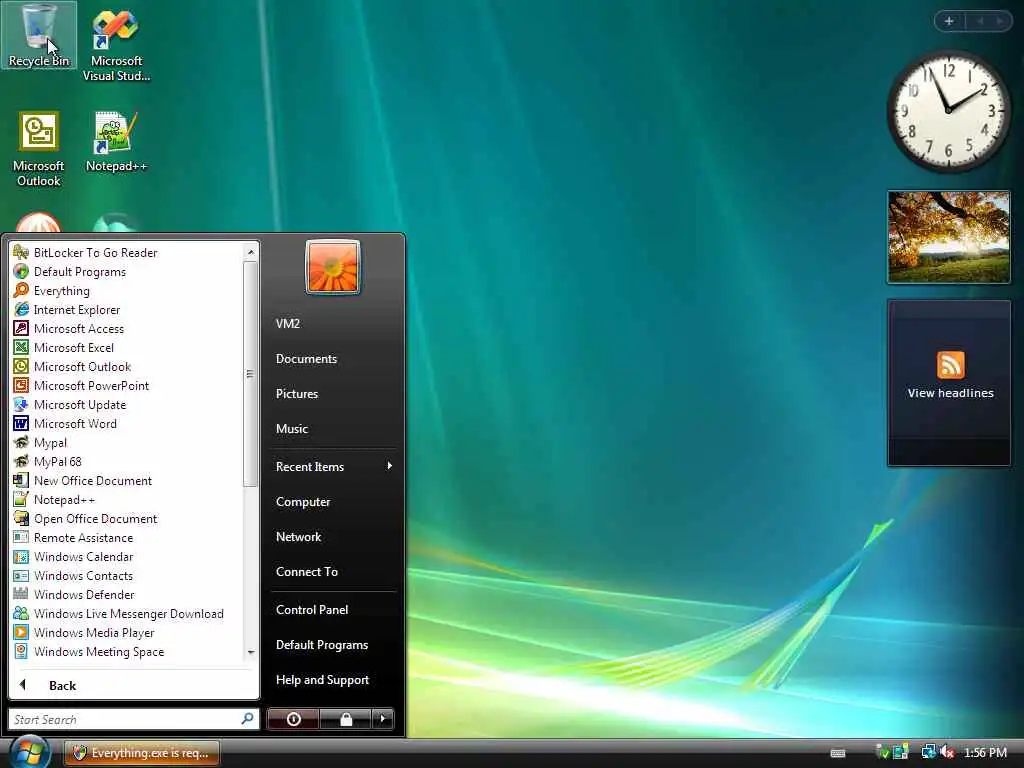The height and width of the screenshot is (768, 1024).
Task: Select Notepad++ in the program list
Action: point(64,500)
